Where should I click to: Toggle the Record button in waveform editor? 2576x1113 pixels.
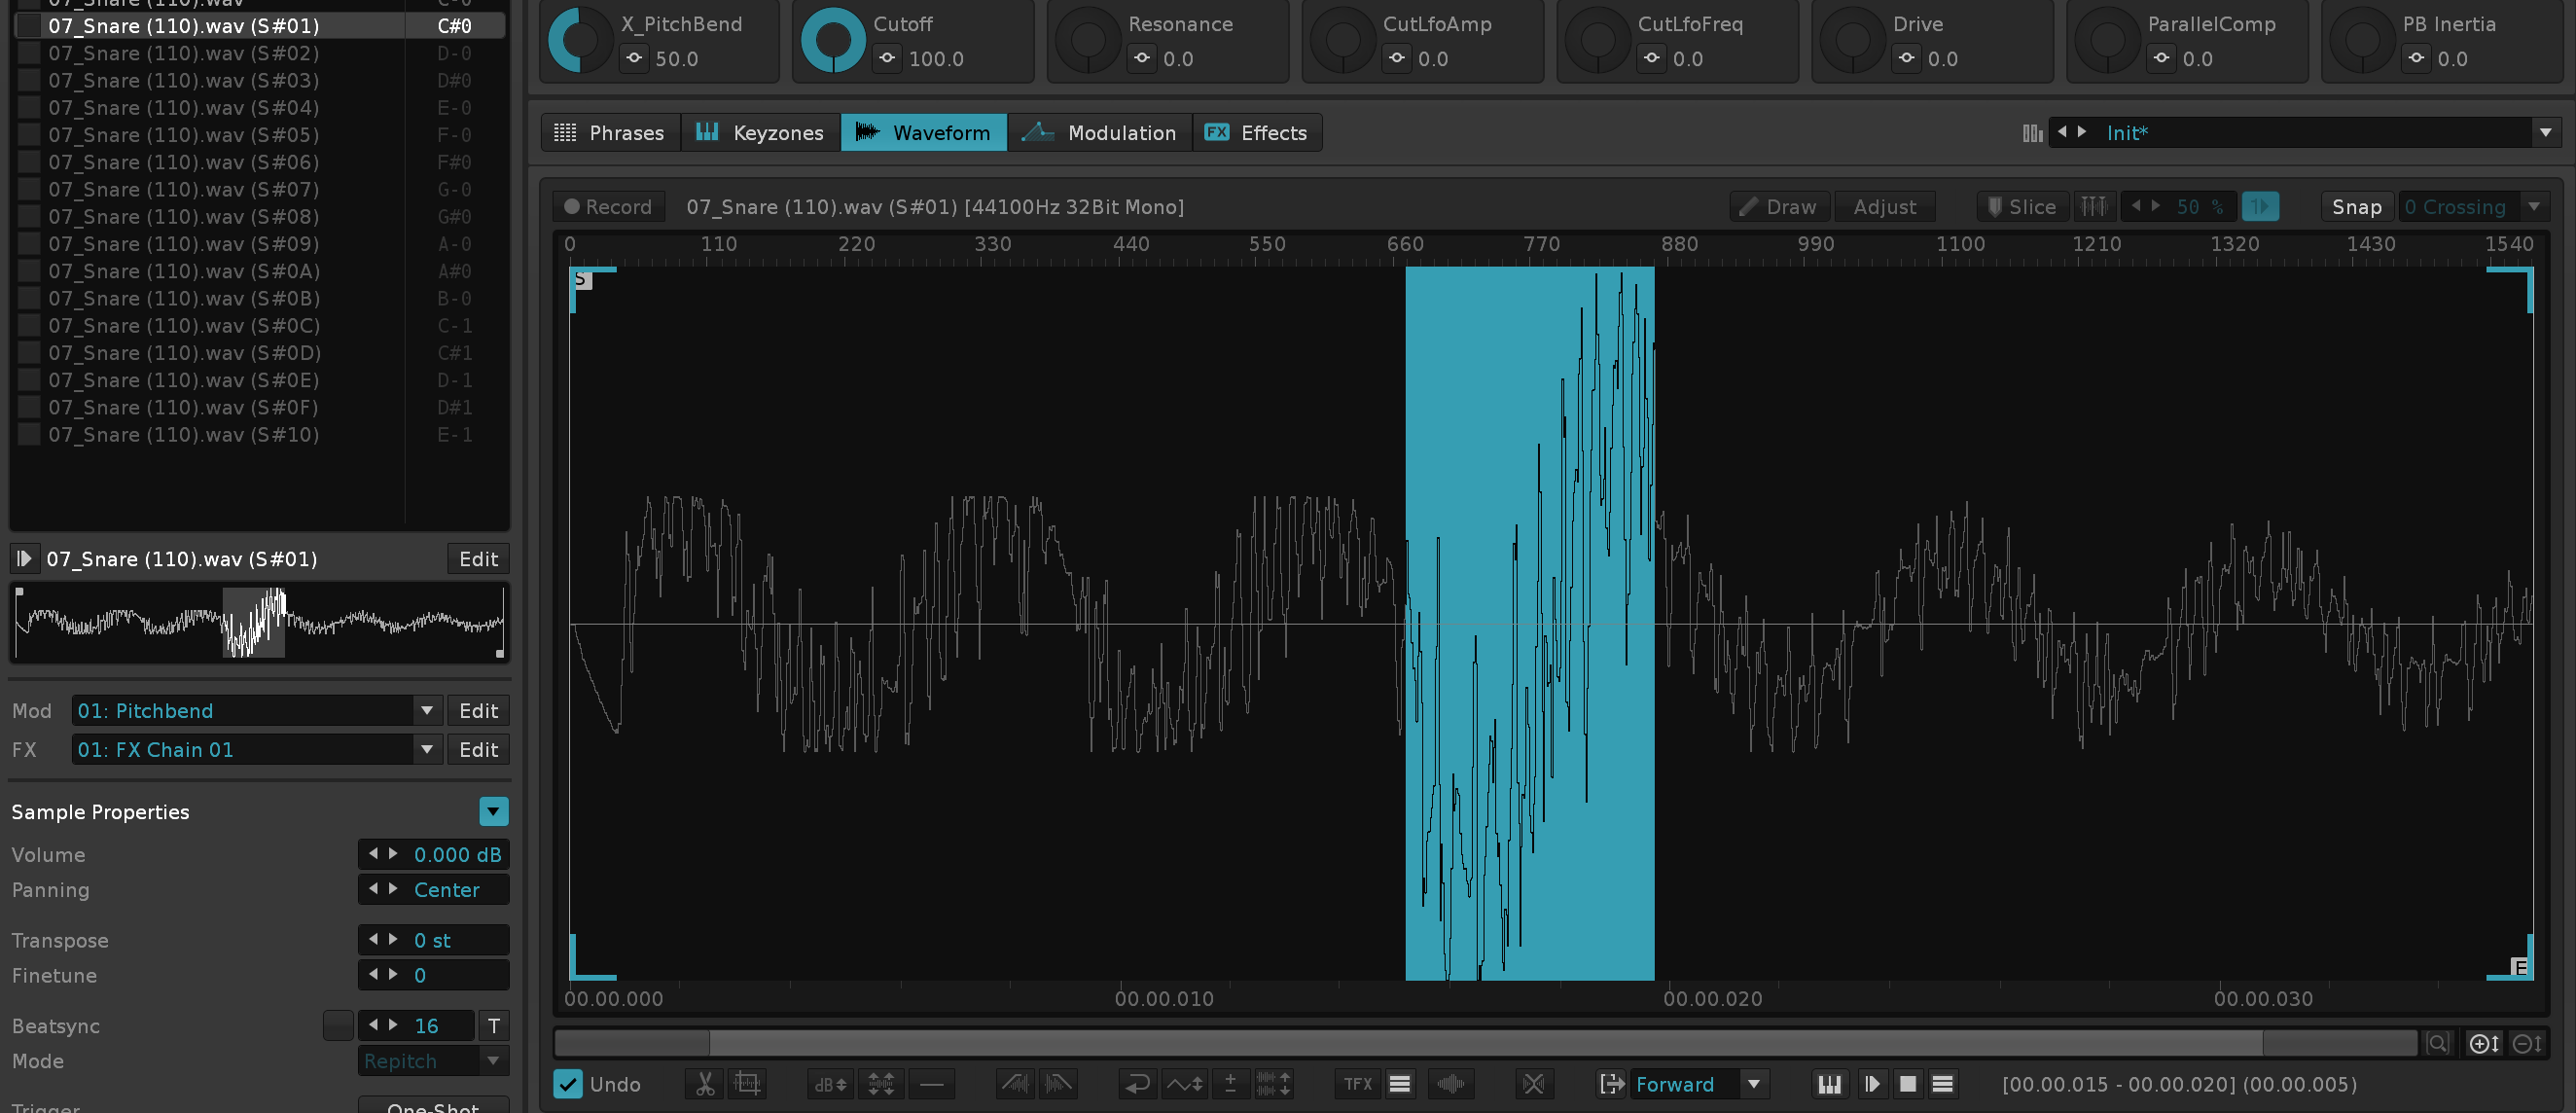point(608,207)
